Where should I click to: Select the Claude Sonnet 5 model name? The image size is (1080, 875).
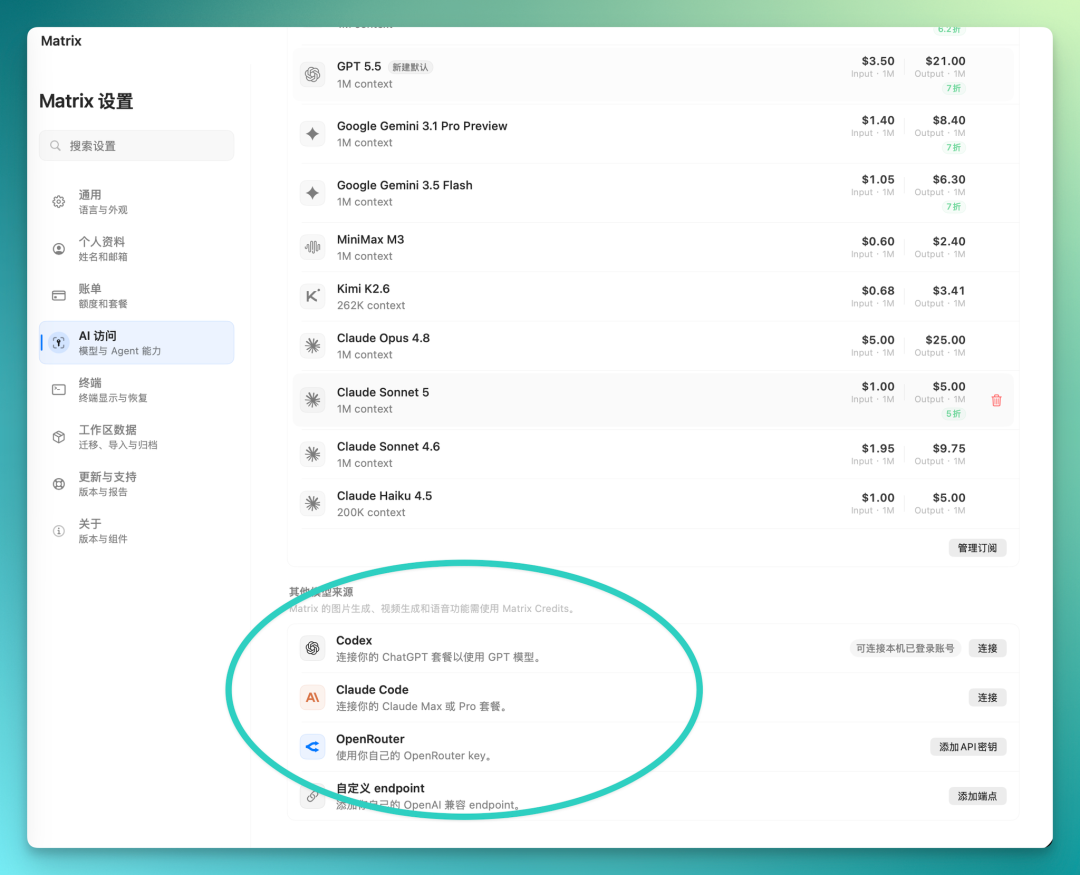pyautogui.click(x=383, y=392)
